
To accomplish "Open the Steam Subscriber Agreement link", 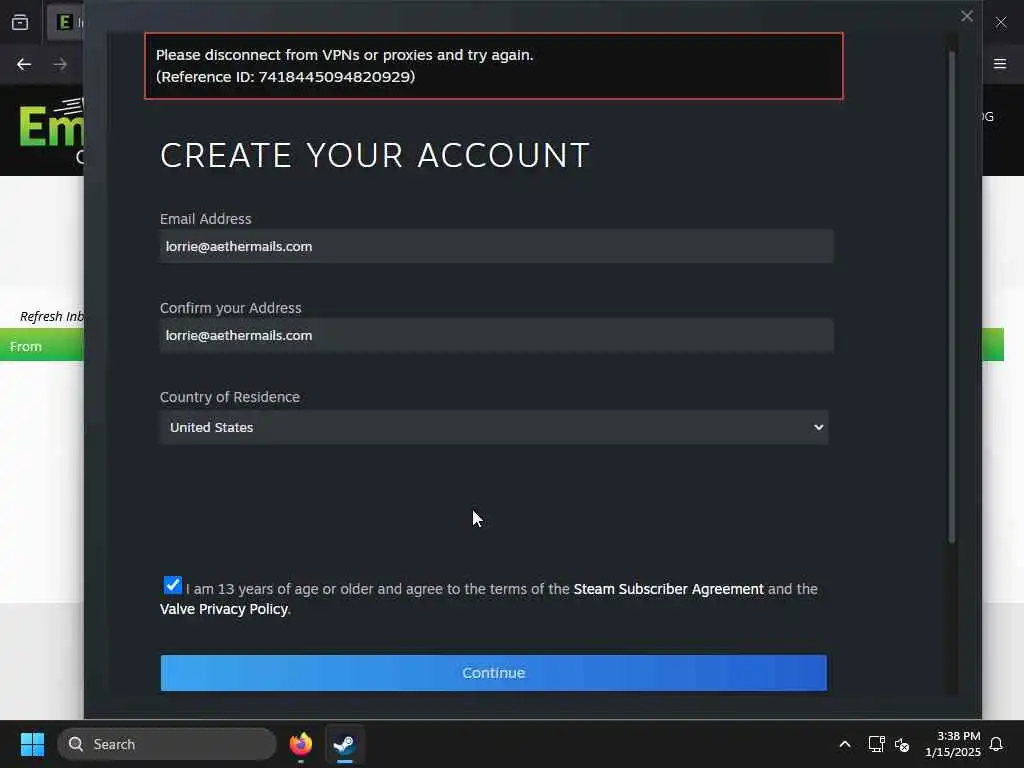I will pyautogui.click(x=668, y=589).
